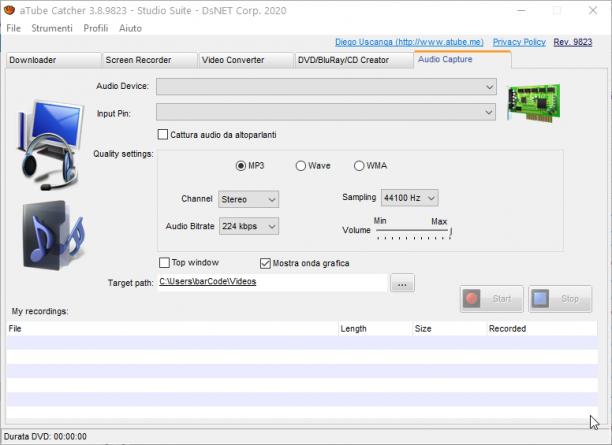
Task: Open the Strumenti menu
Action: [52, 28]
